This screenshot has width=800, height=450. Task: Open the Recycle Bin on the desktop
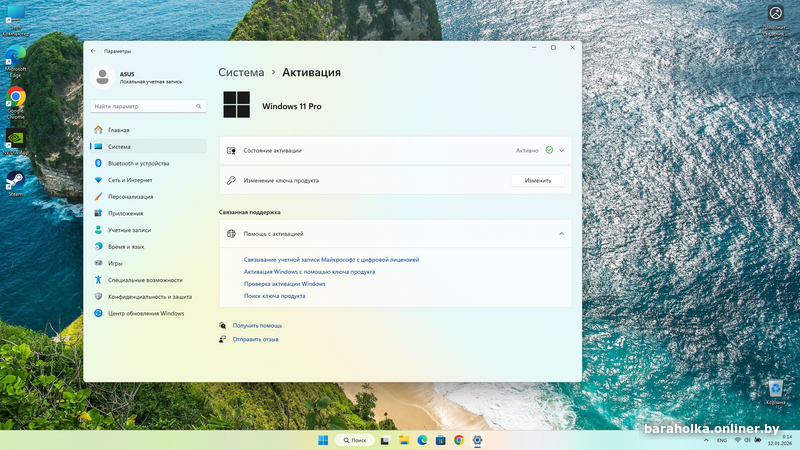coord(775,389)
